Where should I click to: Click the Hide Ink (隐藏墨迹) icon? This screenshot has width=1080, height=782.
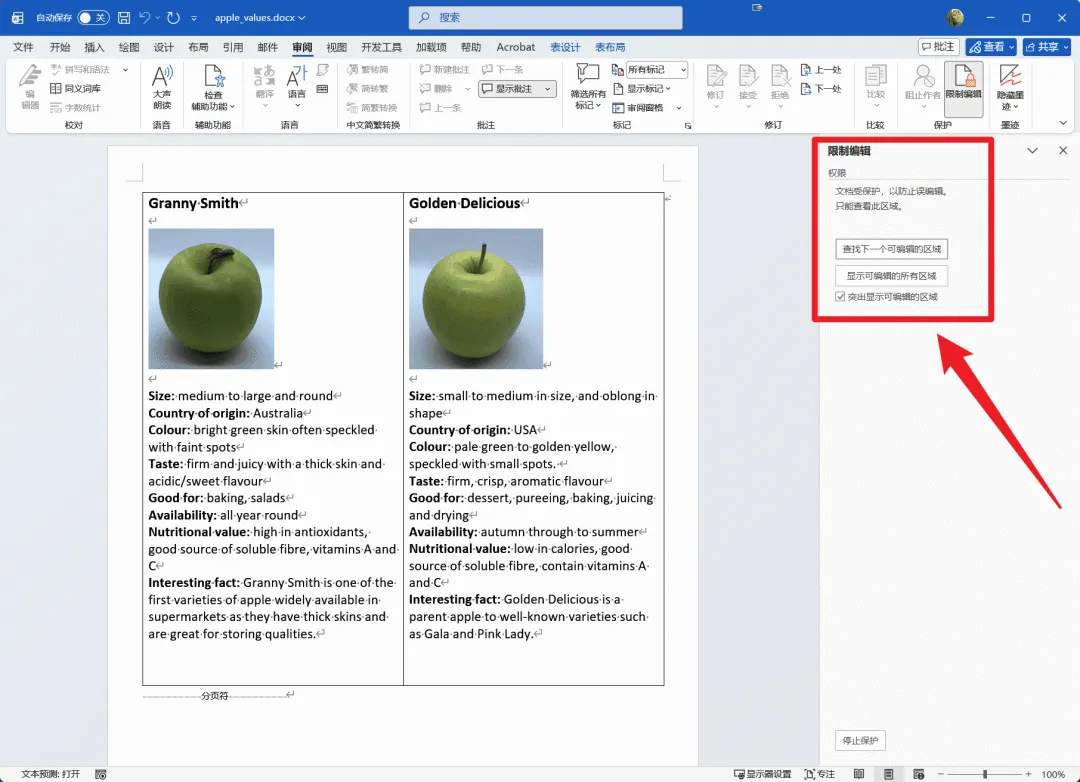point(1010,88)
